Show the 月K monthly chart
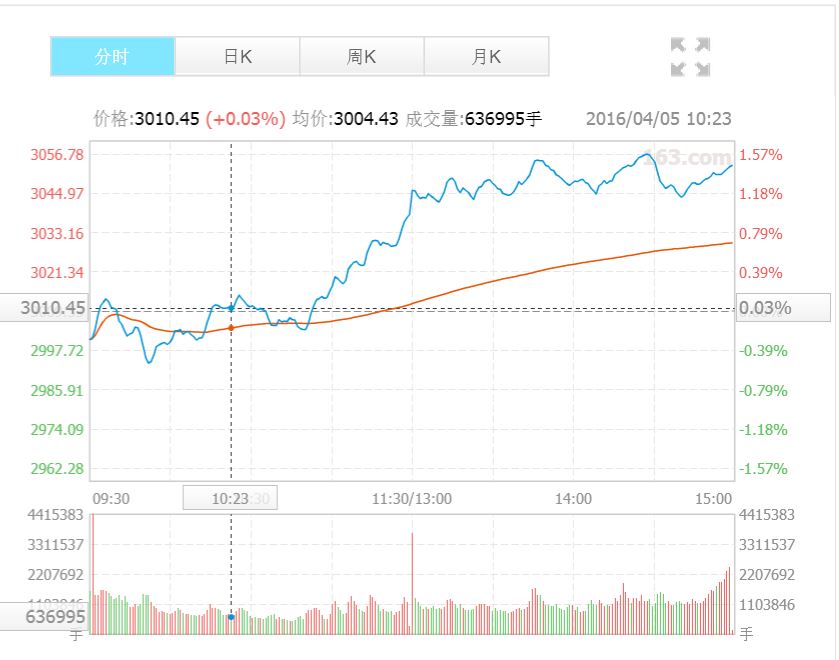The width and height of the screenshot is (839, 660). pos(486,57)
